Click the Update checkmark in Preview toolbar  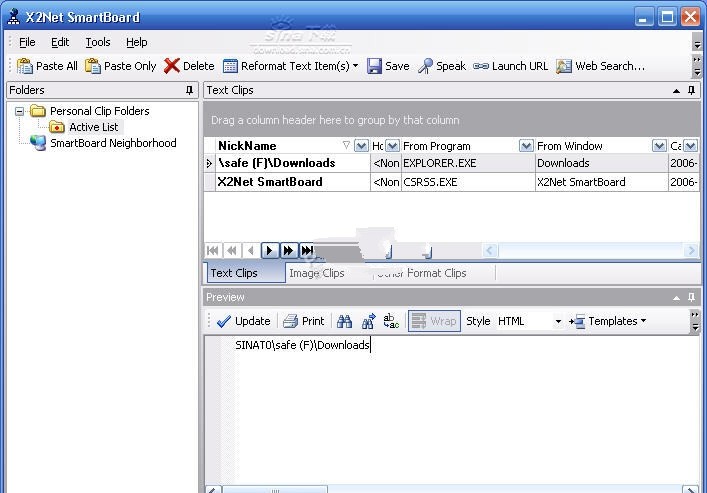click(224, 321)
